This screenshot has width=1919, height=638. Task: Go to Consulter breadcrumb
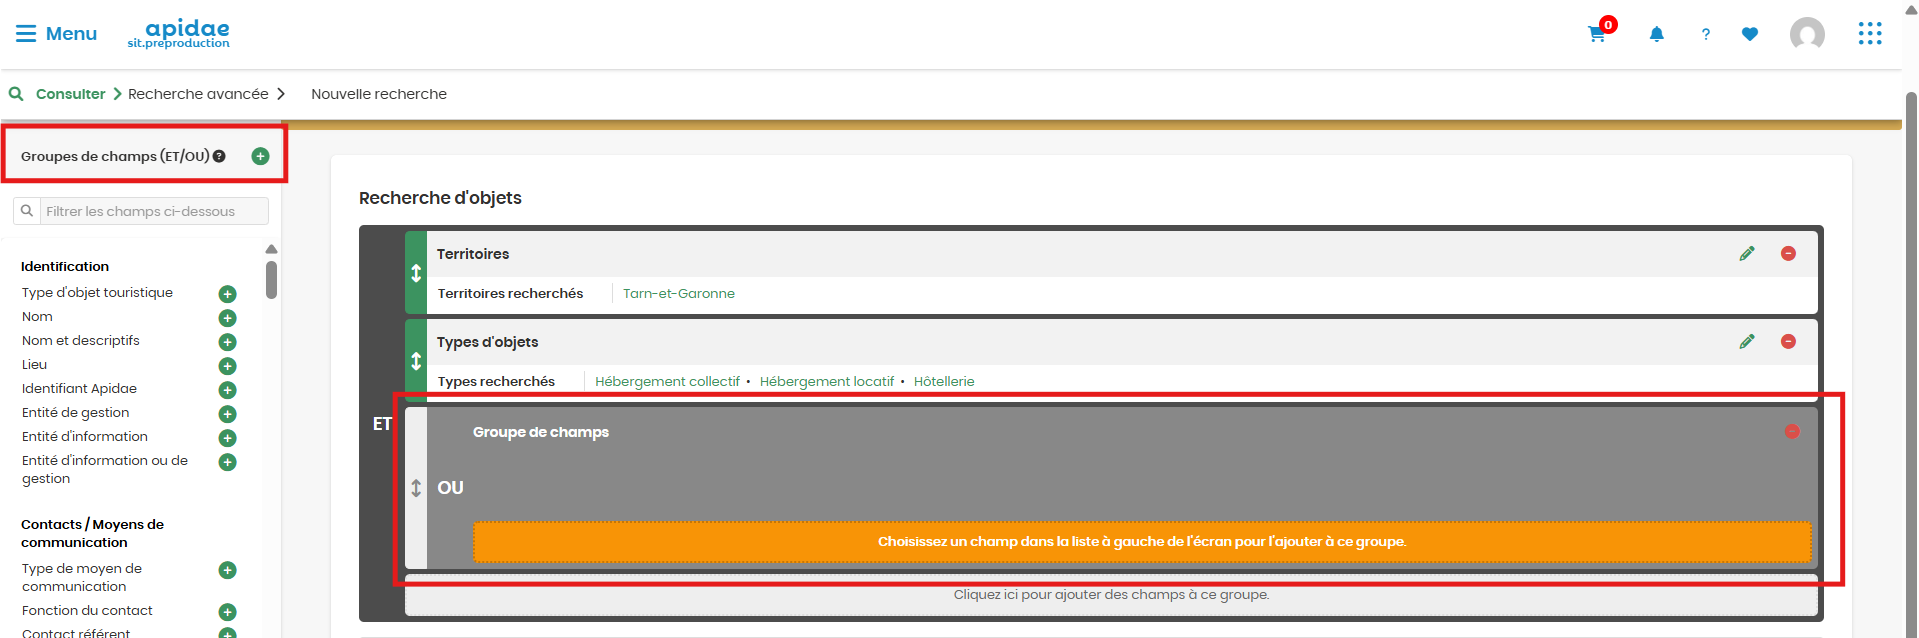[70, 94]
